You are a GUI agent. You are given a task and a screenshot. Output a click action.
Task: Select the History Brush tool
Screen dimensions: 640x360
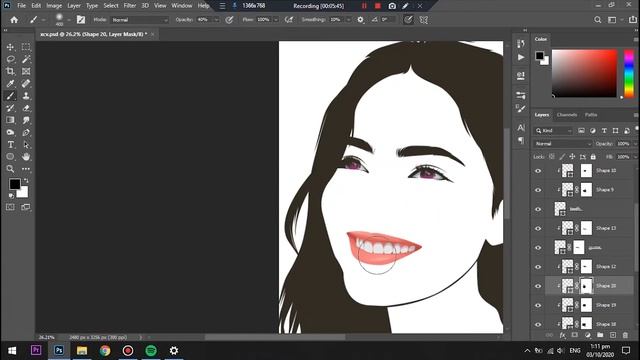[10, 108]
